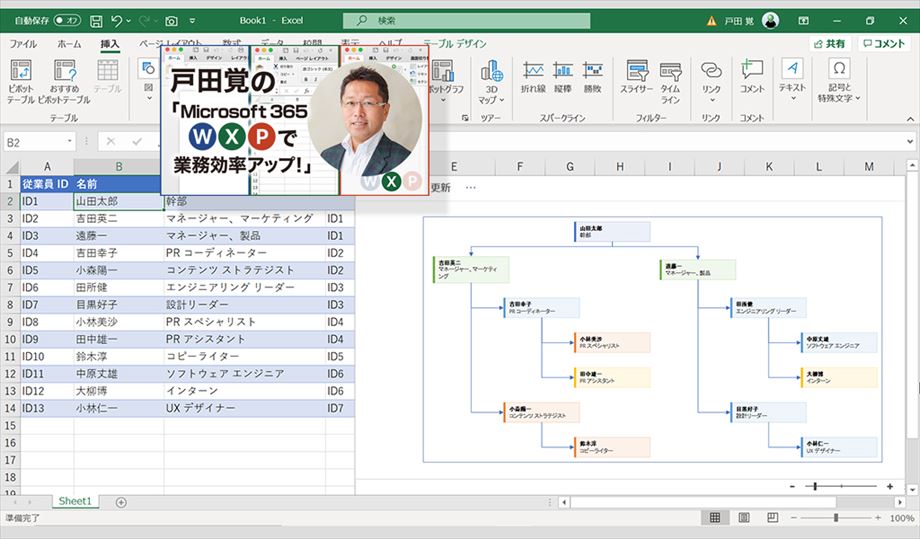Viewport: 920px width, 539px height.
Task: Click diagram zoom out minus button
Action: [x=792, y=487]
